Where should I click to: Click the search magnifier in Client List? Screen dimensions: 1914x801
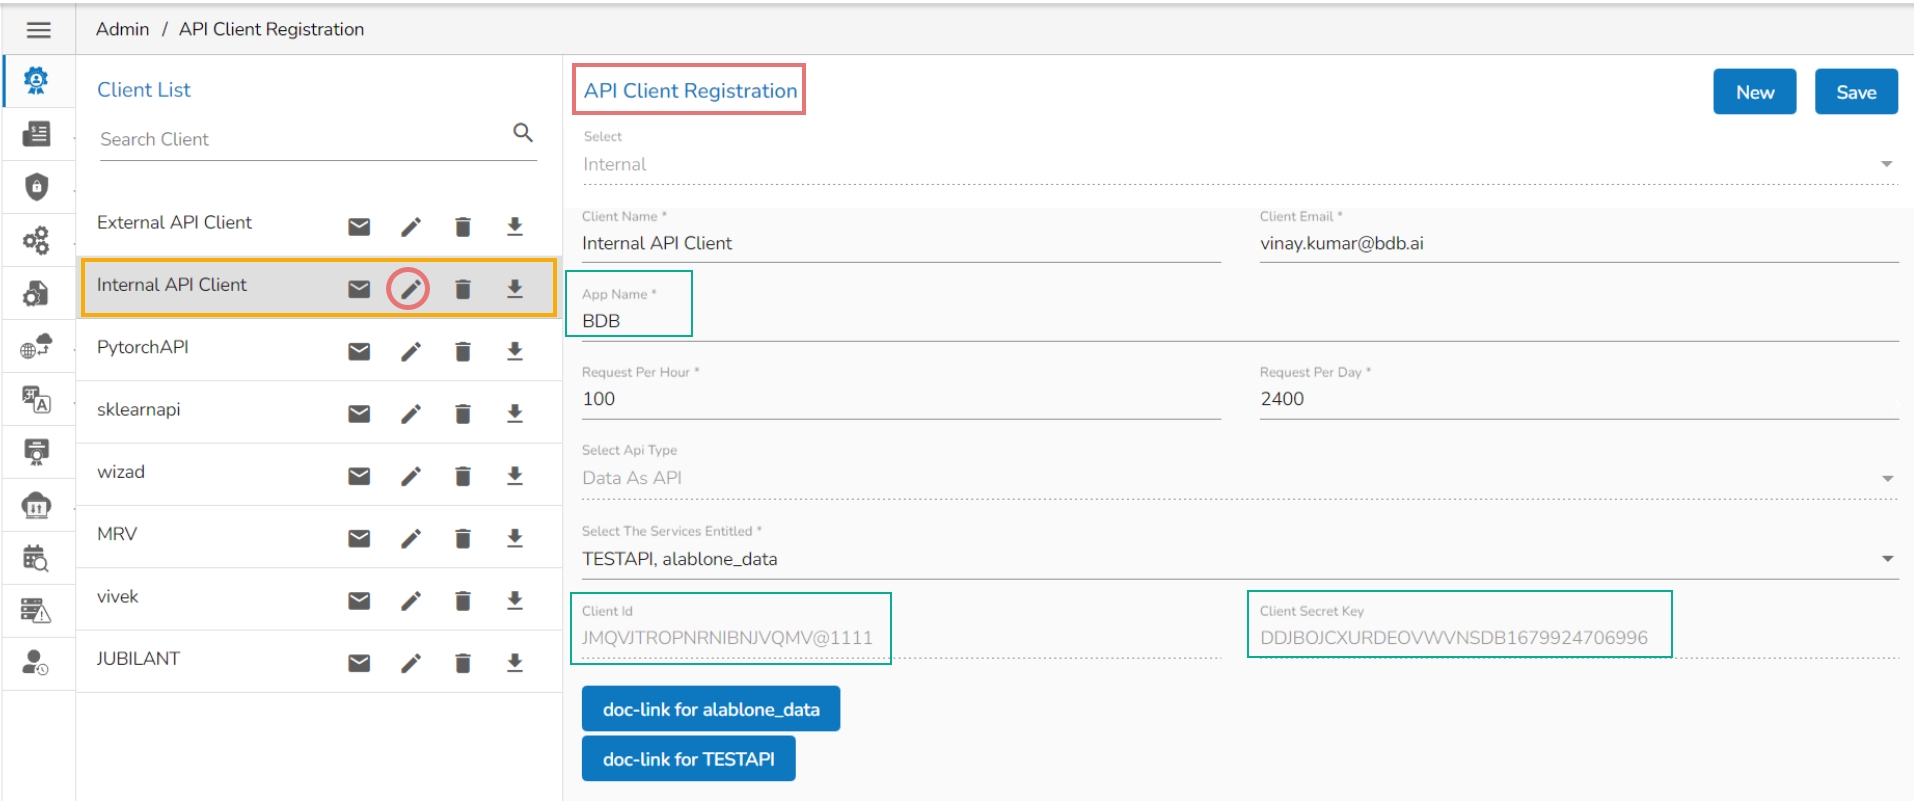click(522, 133)
